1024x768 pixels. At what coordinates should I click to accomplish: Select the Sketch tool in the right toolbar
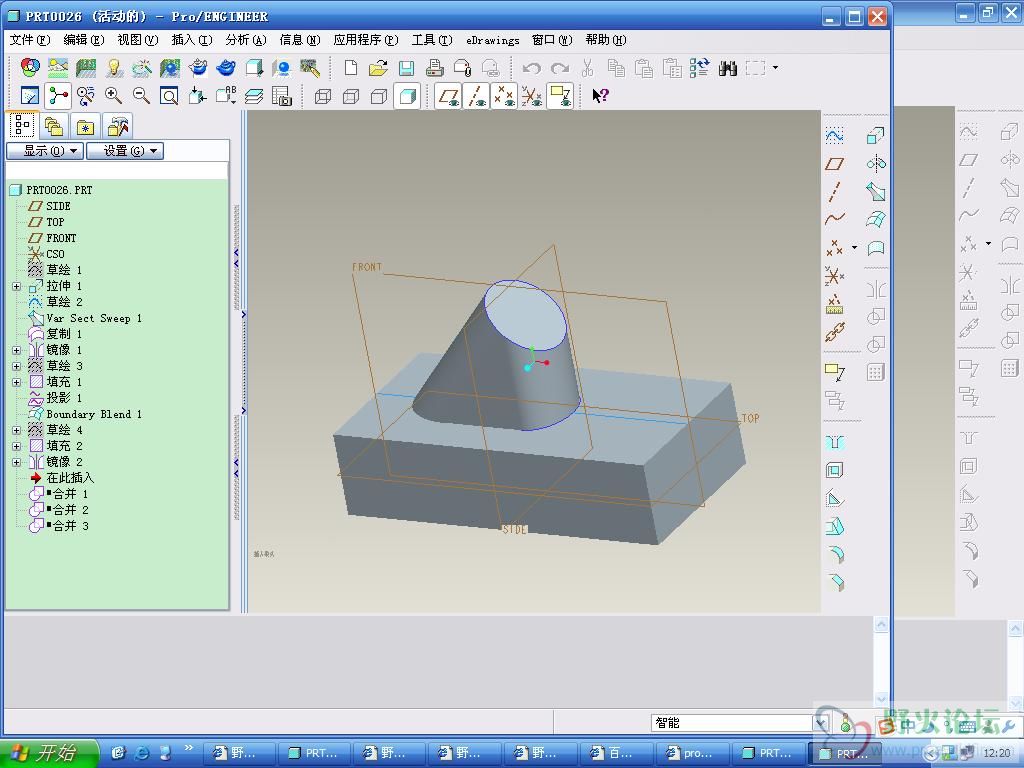[x=834, y=135]
